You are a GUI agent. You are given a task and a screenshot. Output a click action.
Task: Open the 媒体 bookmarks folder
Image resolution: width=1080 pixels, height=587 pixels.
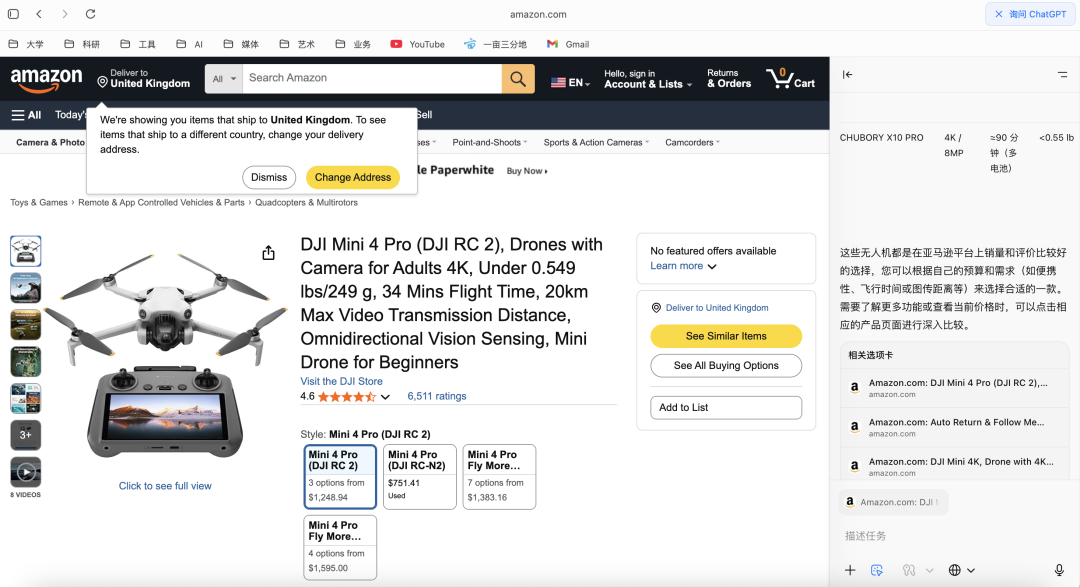click(241, 44)
